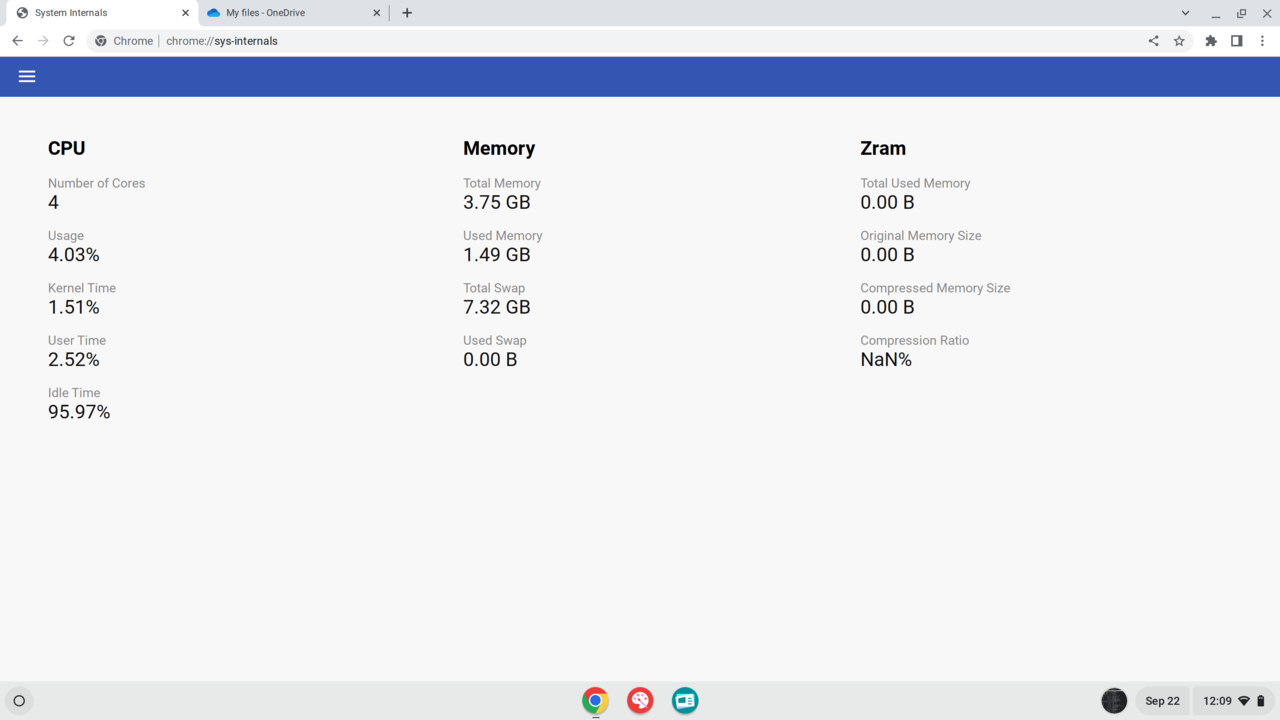1280x720 pixels.
Task: Close the System Internals tab
Action: coord(185,13)
